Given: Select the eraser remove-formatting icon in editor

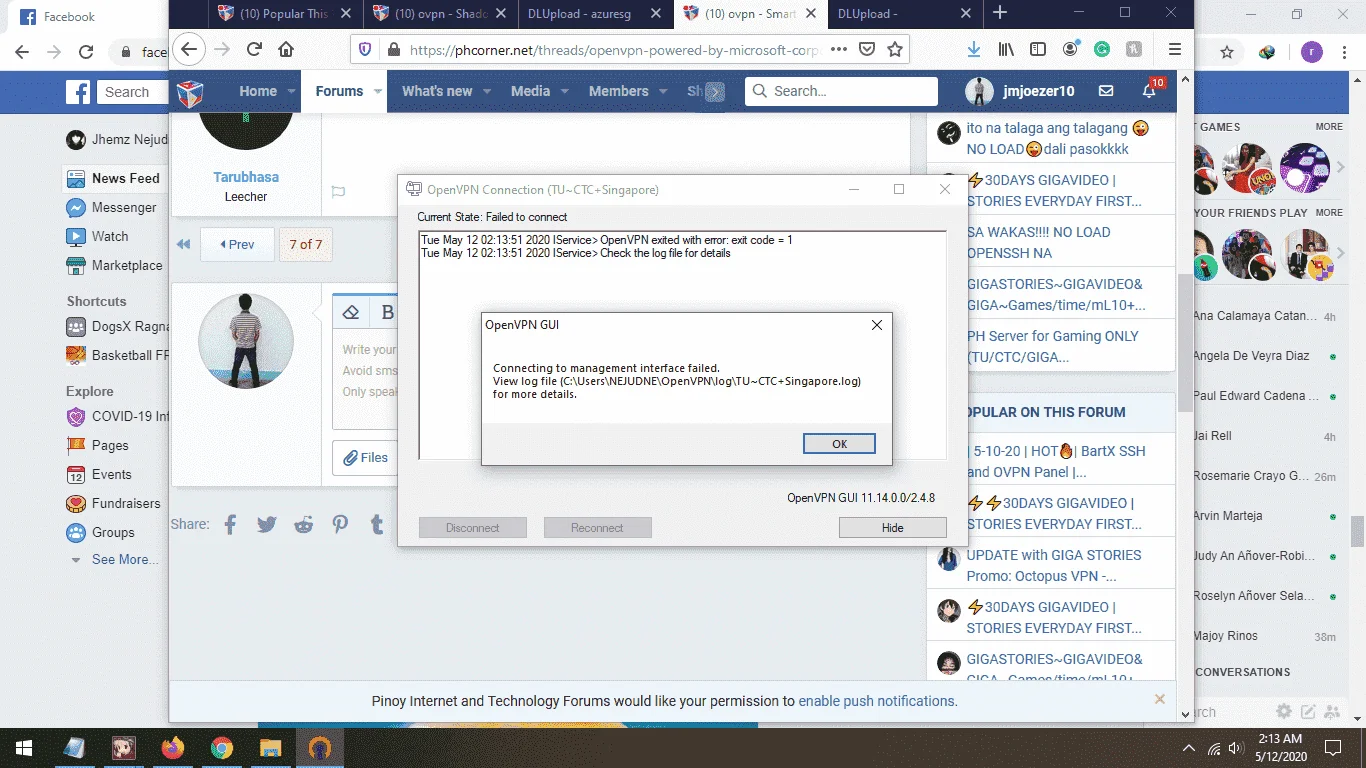Looking at the screenshot, I should click(x=350, y=312).
